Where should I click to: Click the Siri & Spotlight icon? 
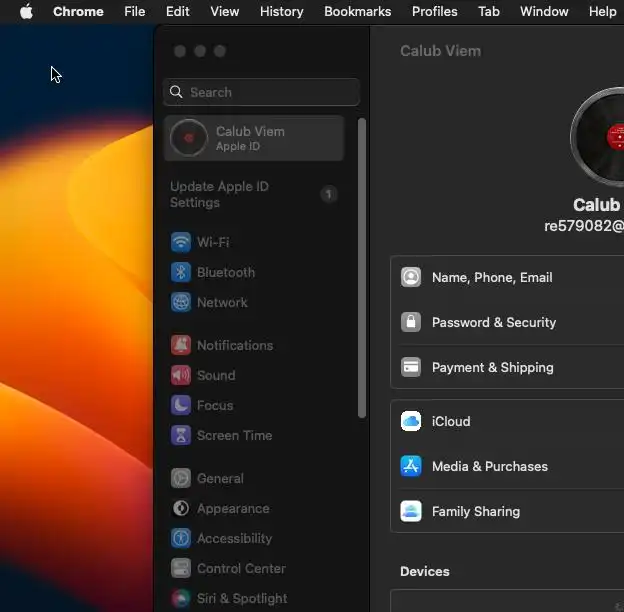coord(181,598)
